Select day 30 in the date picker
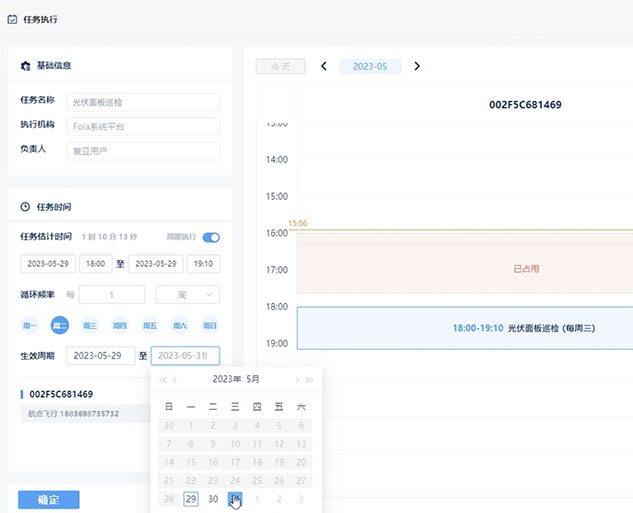This screenshot has width=633, height=513. [x=213, y=499]
